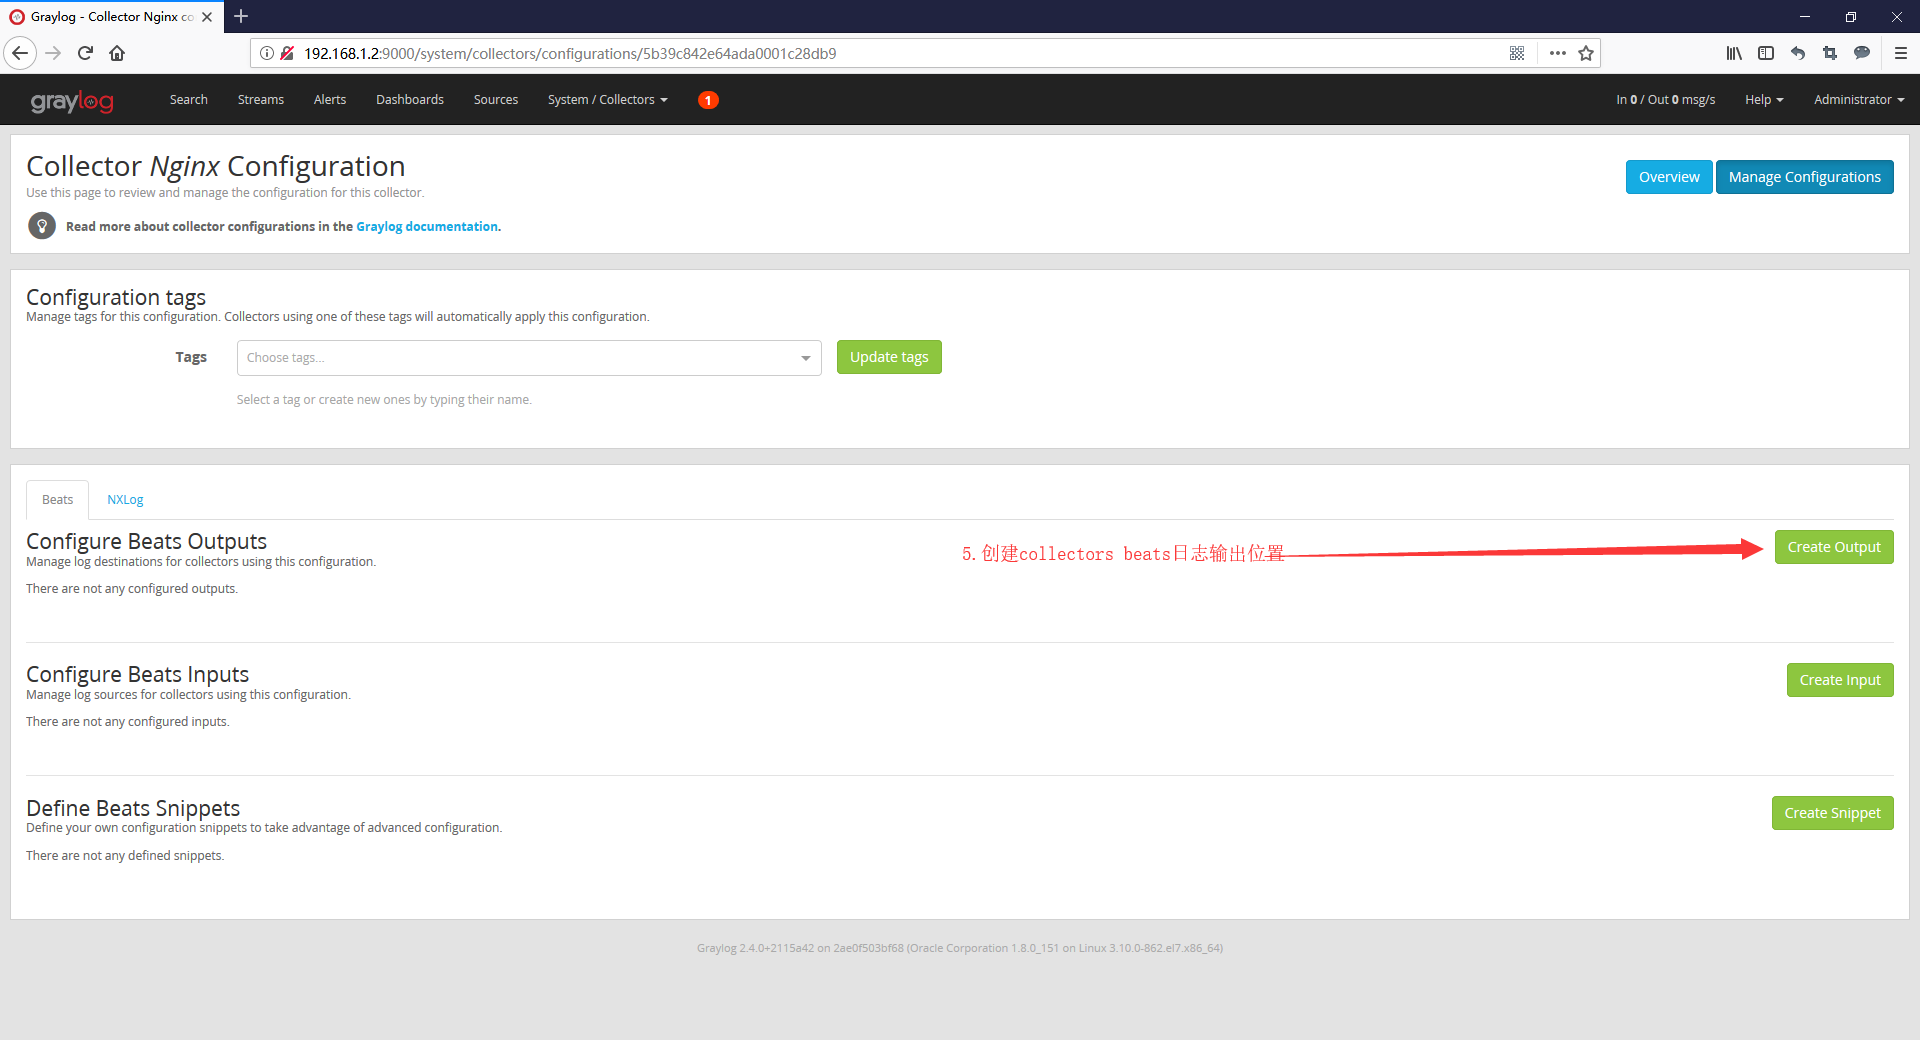This screenshot has width=1920, height=1040.
Task: Open the Sources page
Action: pyautogui.click(x=496, y=100)
